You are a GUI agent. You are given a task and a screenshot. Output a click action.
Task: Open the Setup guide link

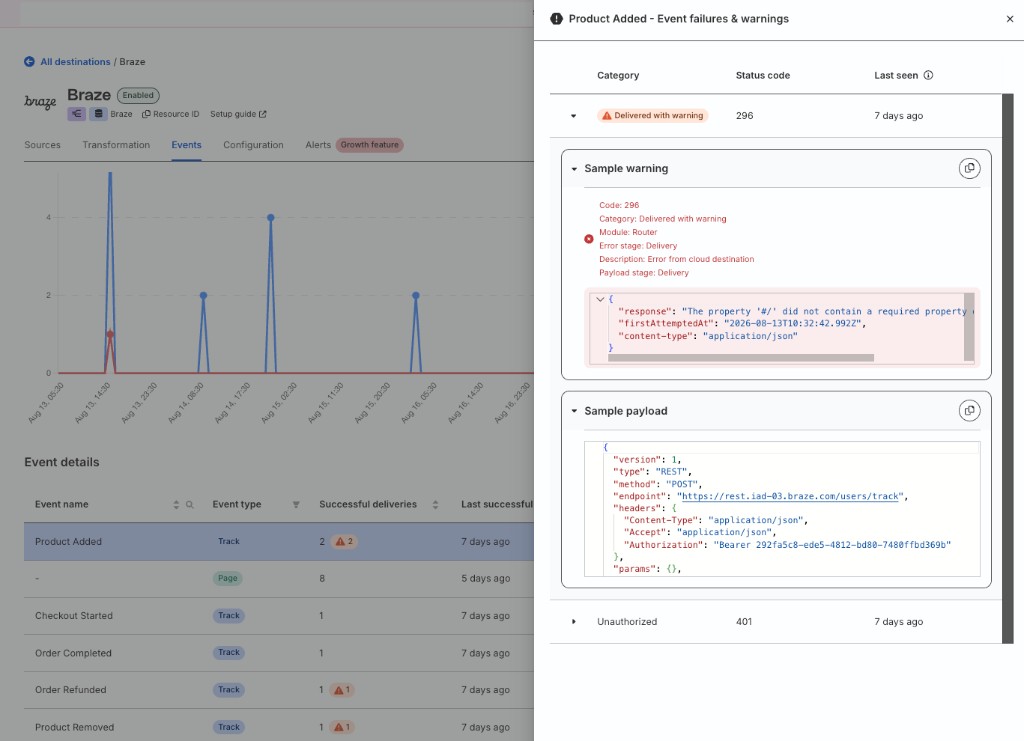coord(233,114)
